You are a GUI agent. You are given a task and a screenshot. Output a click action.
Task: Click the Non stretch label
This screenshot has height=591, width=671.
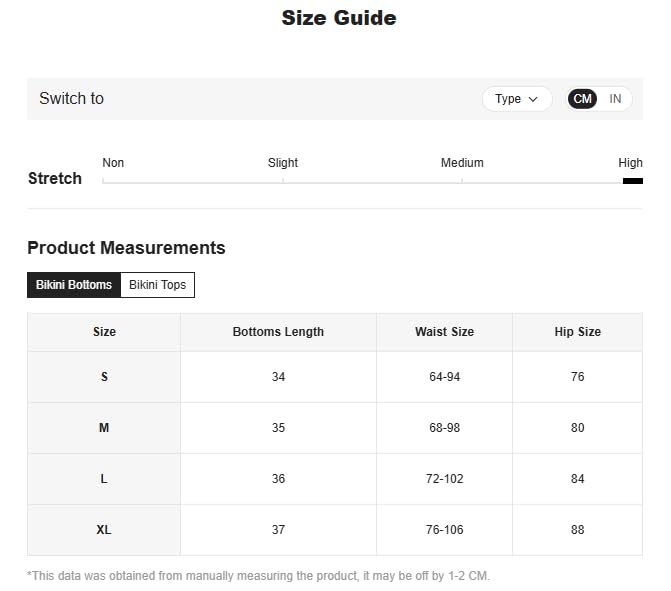click(113, 163)
